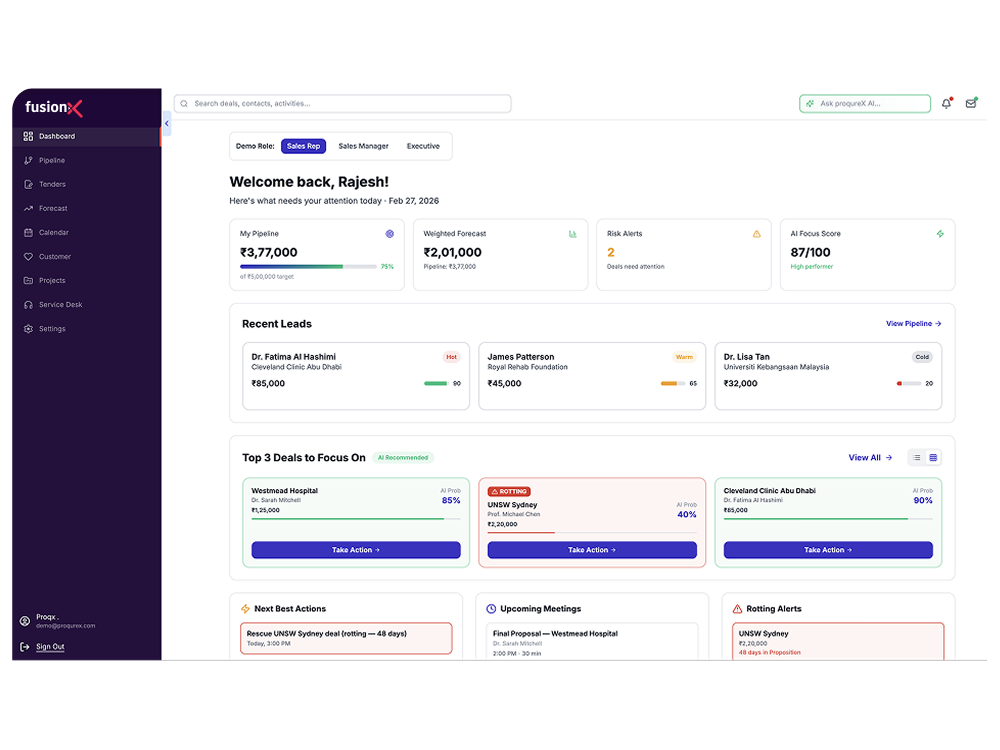Open the Pipeline branch icon in the sidebar
1000x750 pixels.
coord(28,161)
